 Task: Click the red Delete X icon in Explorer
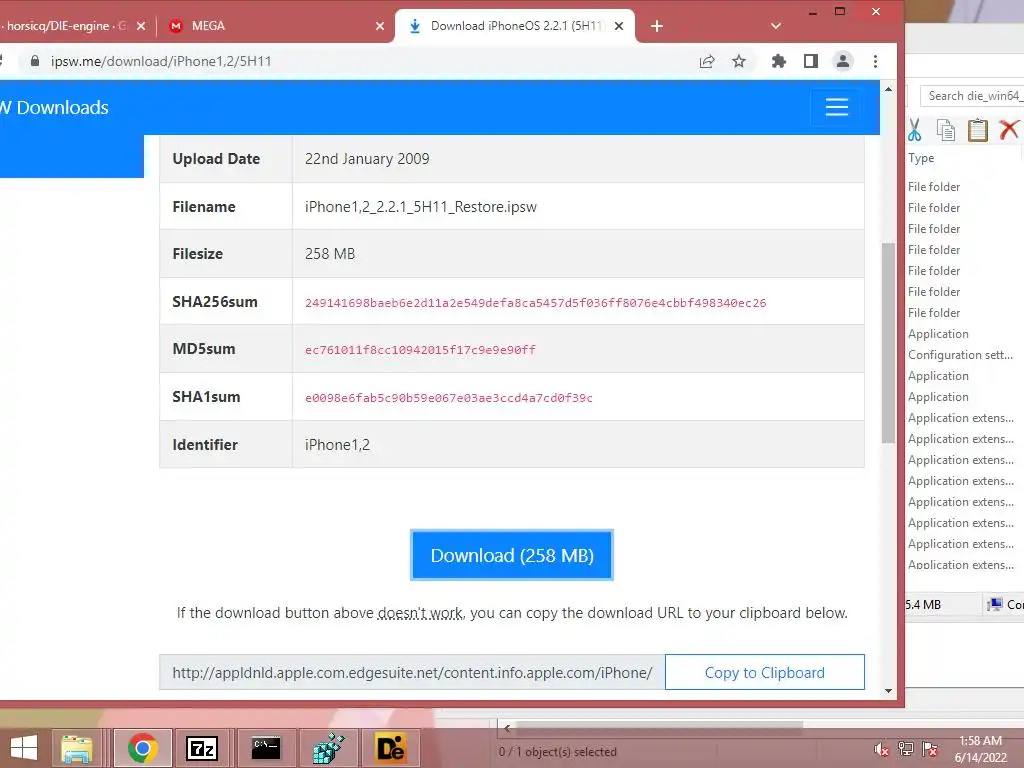coord(1009,130)
